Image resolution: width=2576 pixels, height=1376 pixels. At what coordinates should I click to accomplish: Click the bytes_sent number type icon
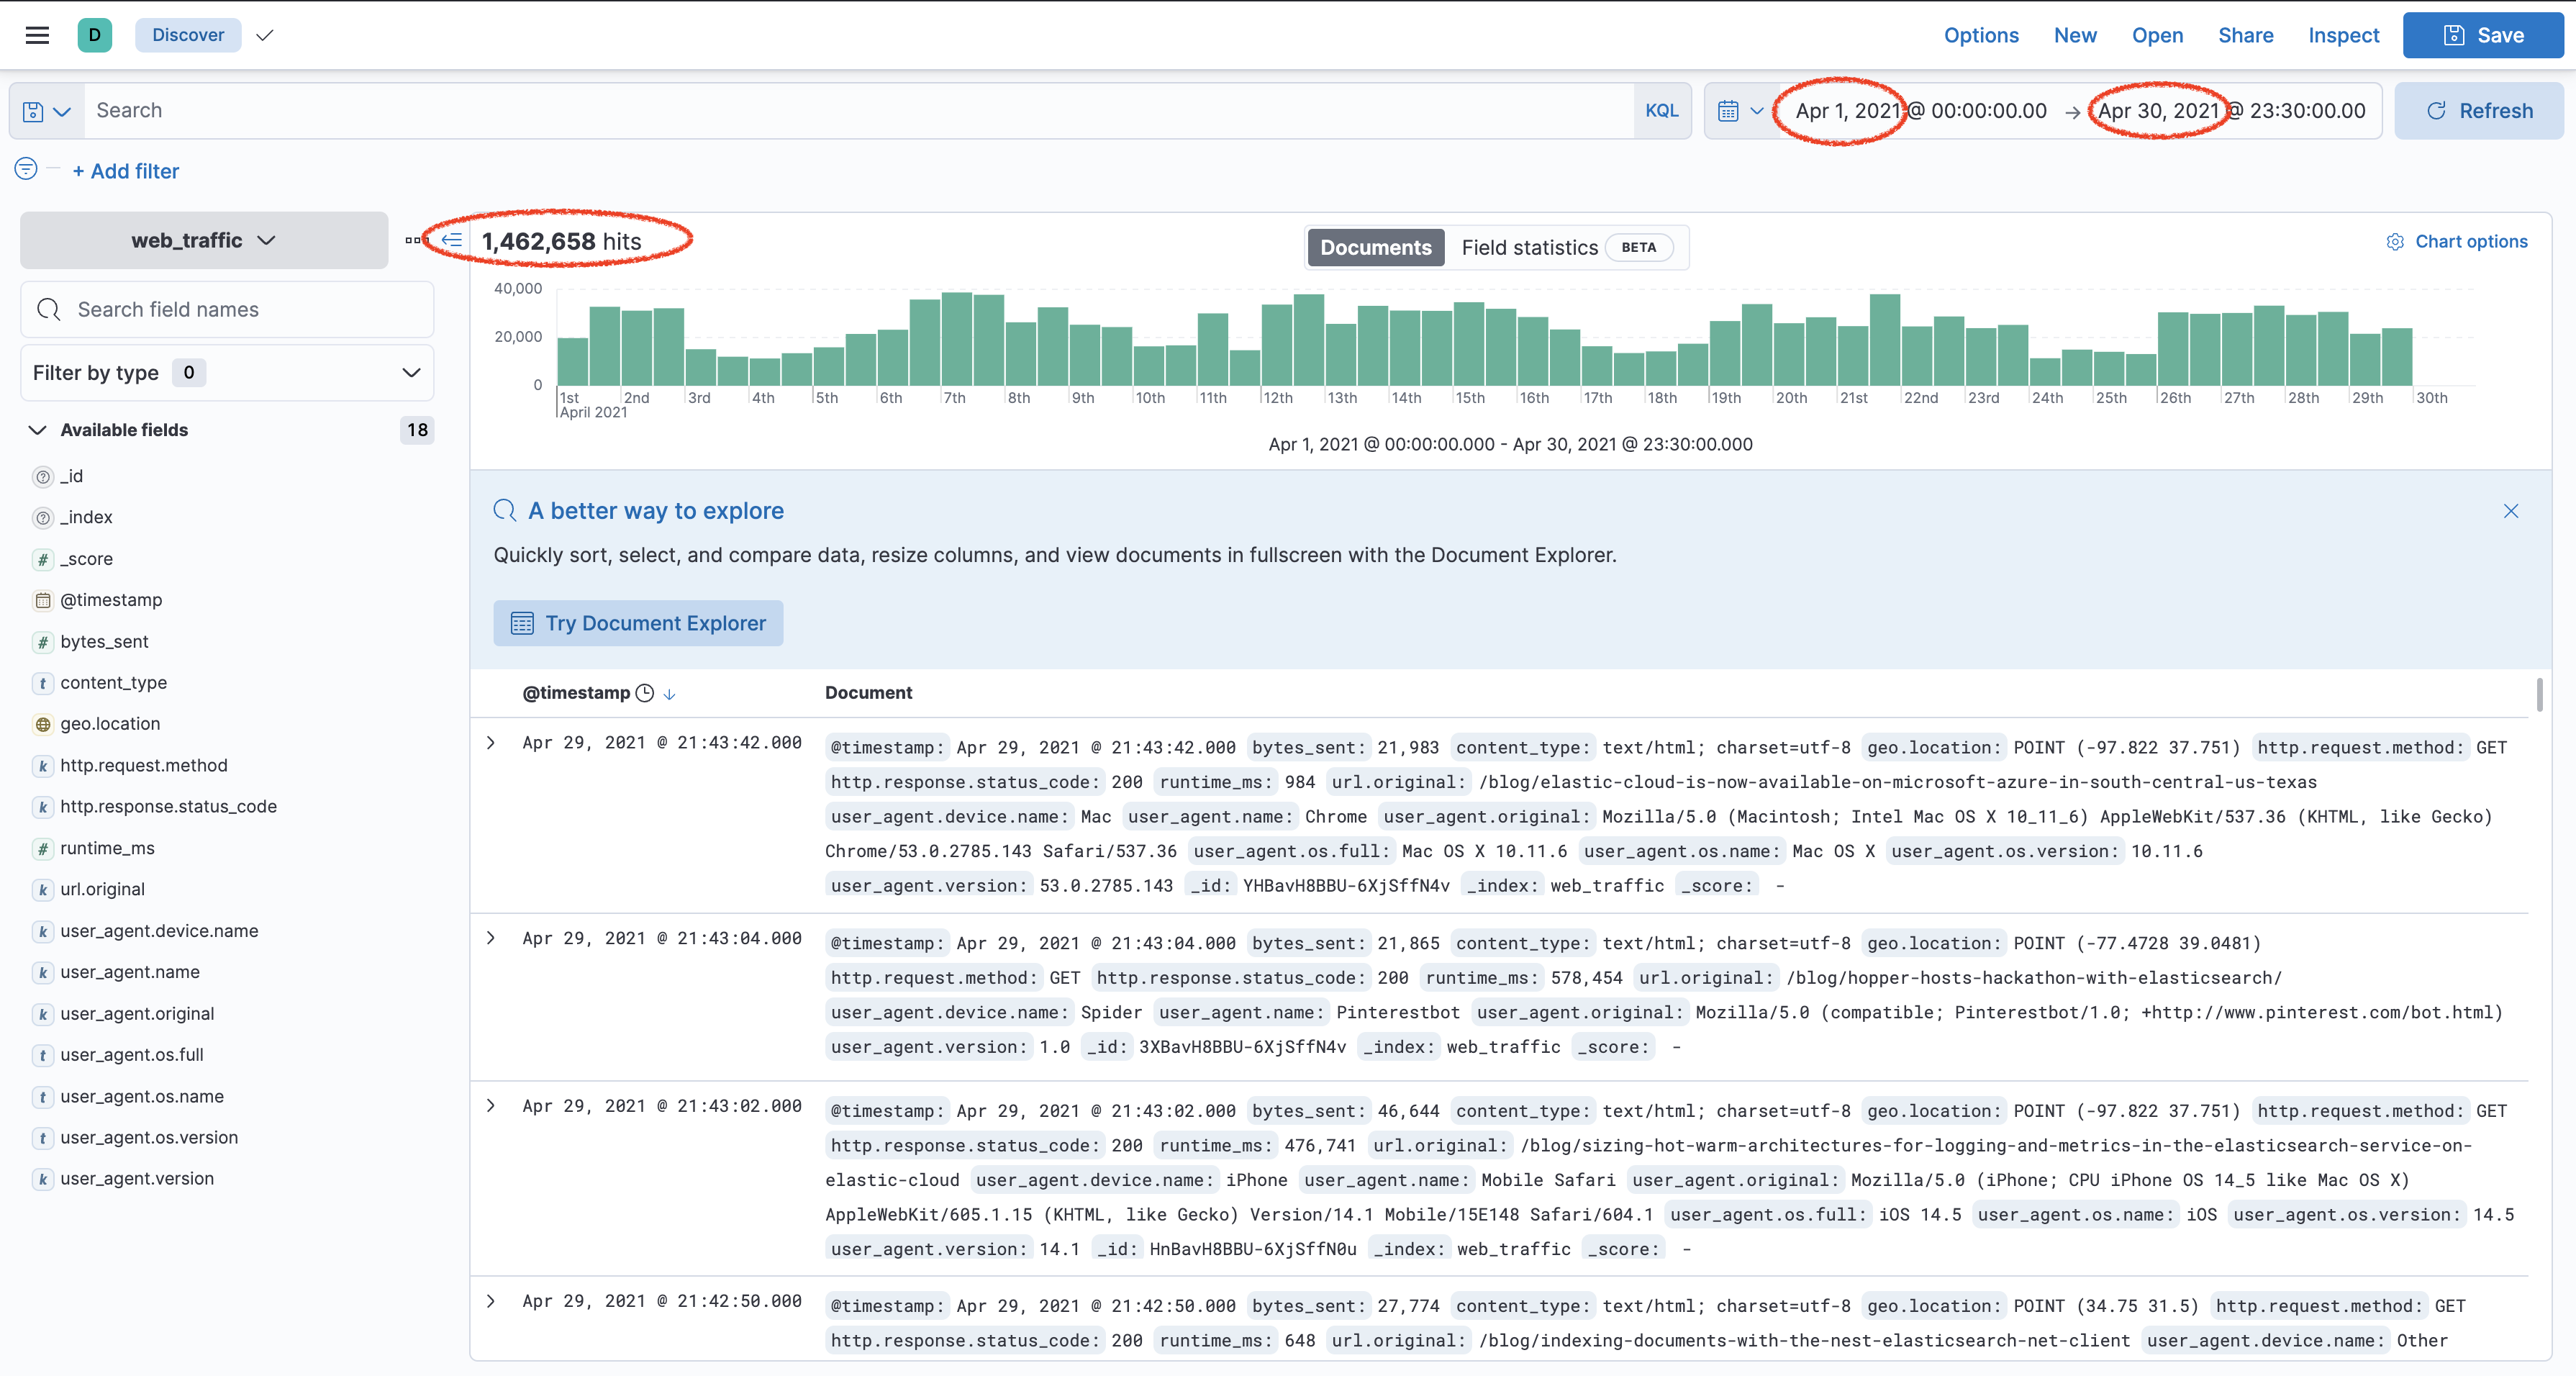[x=43, y=642]
